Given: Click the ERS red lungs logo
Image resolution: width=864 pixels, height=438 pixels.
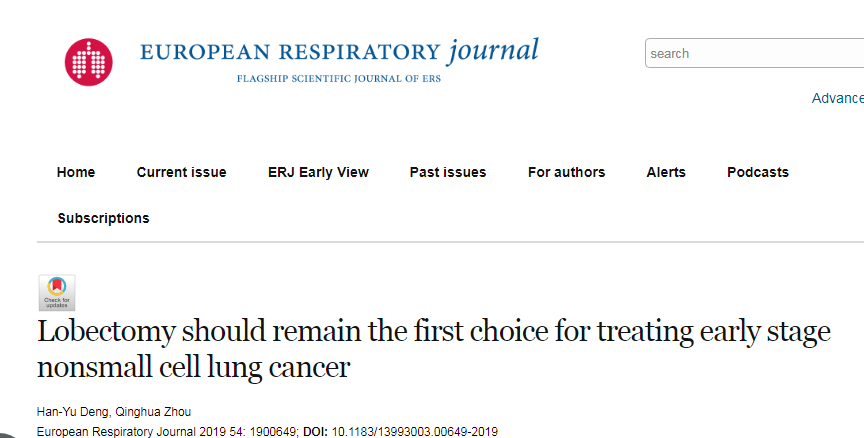Looking at the screenshot, I should [x=89, y=62].
